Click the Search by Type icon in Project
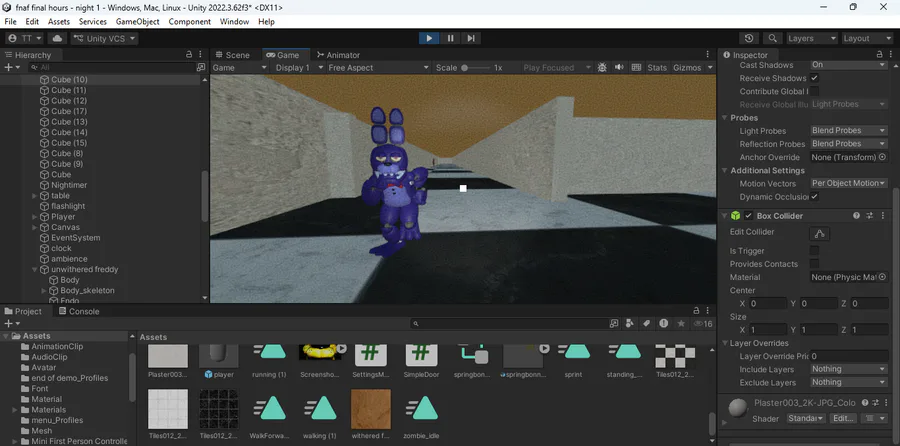 pos(630,324)
